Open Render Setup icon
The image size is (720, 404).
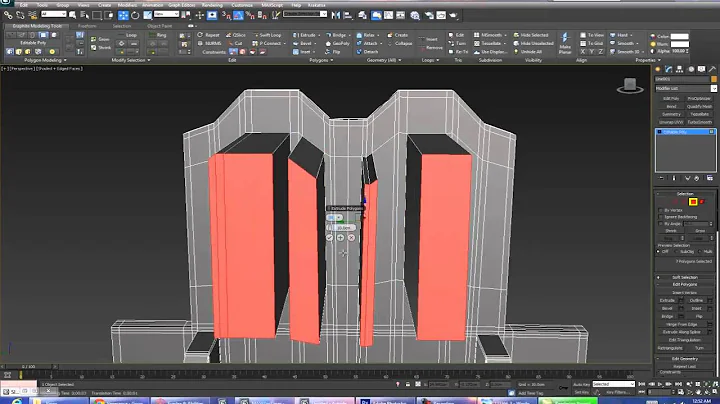[429, 15]
